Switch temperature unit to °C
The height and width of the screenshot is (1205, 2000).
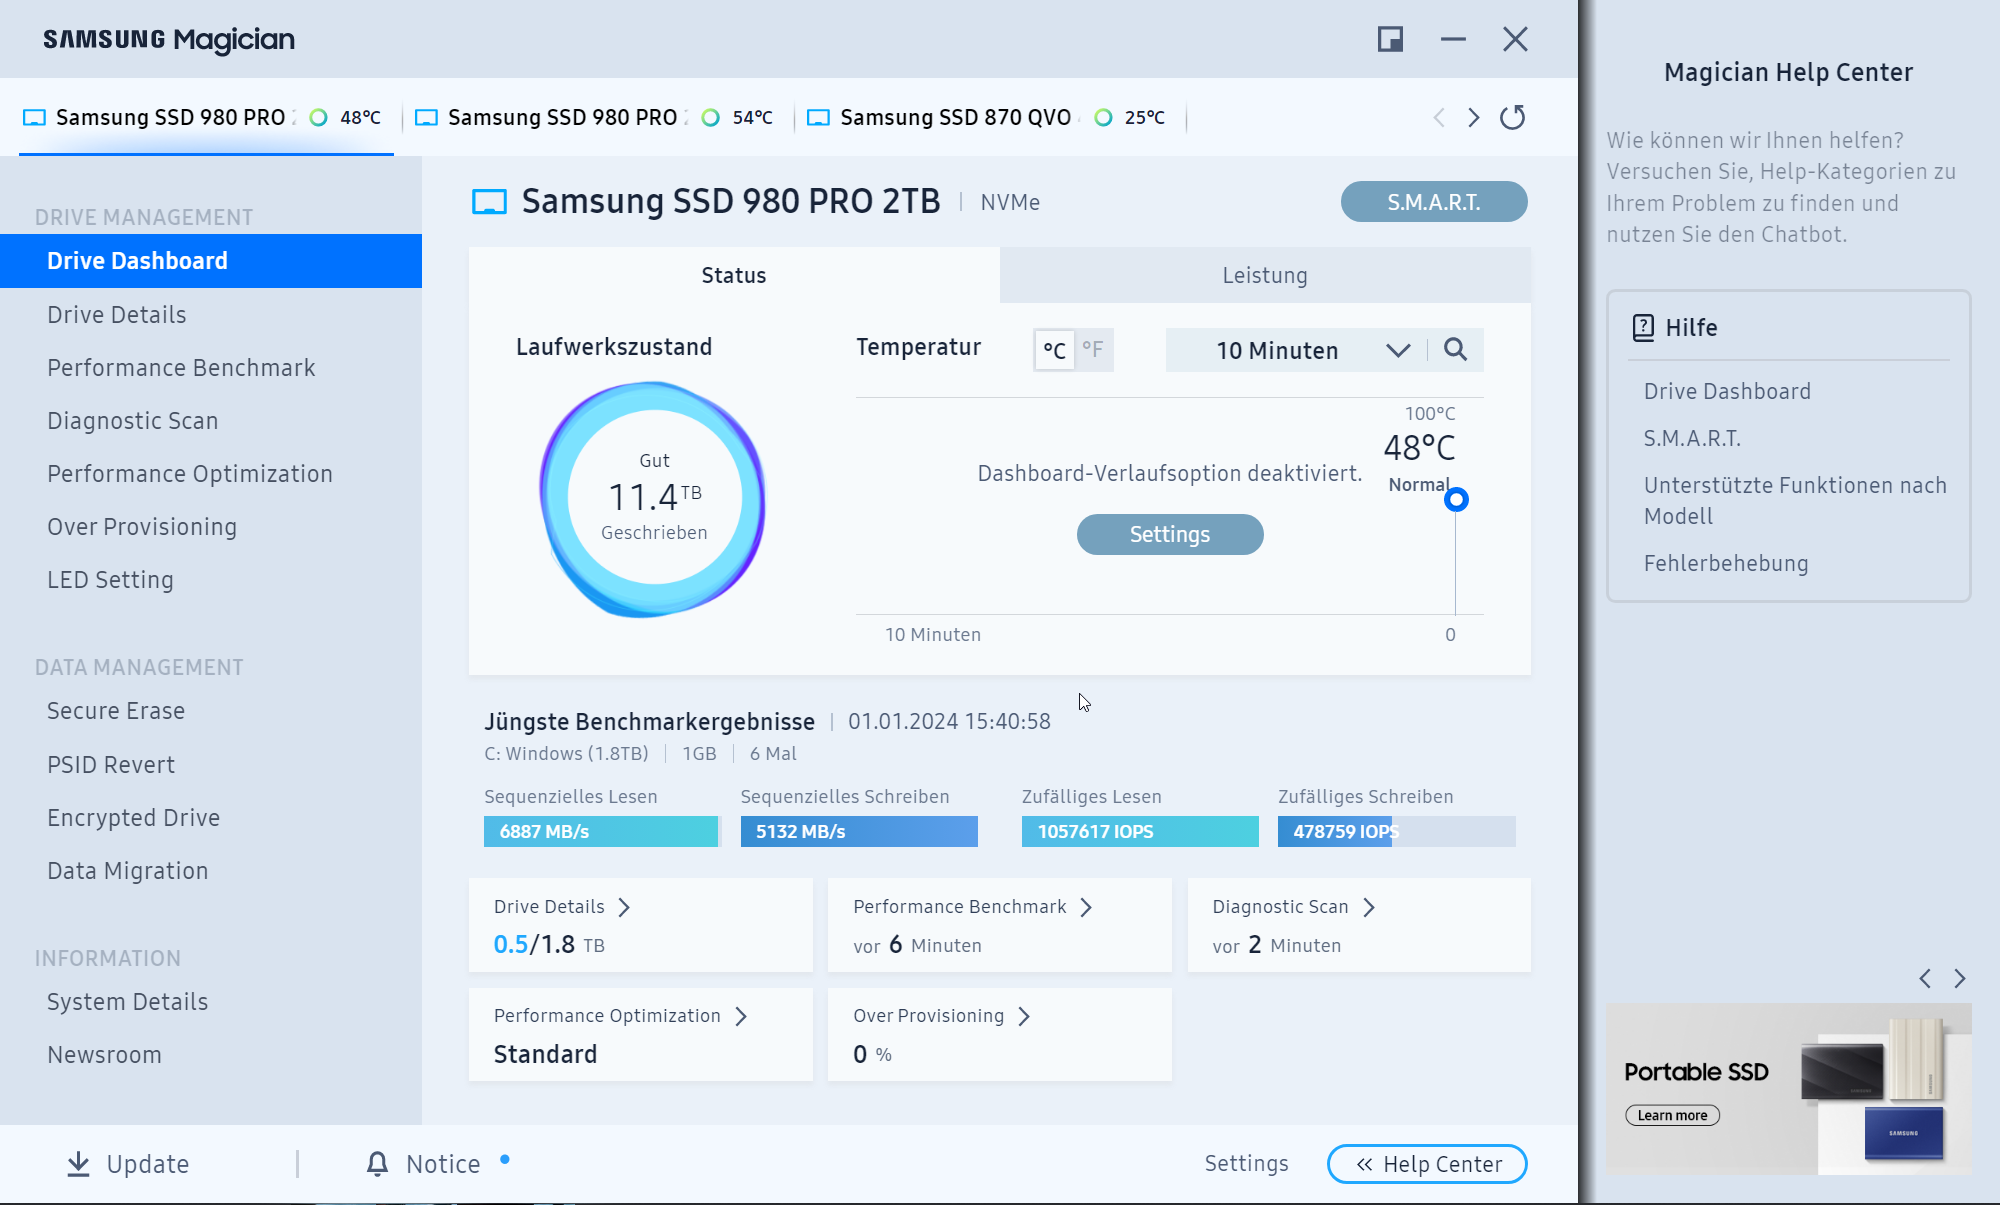pos(1054,350)
